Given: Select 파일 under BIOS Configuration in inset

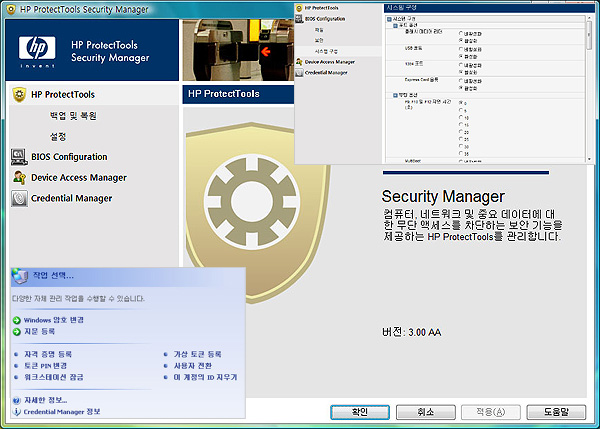Looking at the screenshot, I should click(x=319, y=29).
